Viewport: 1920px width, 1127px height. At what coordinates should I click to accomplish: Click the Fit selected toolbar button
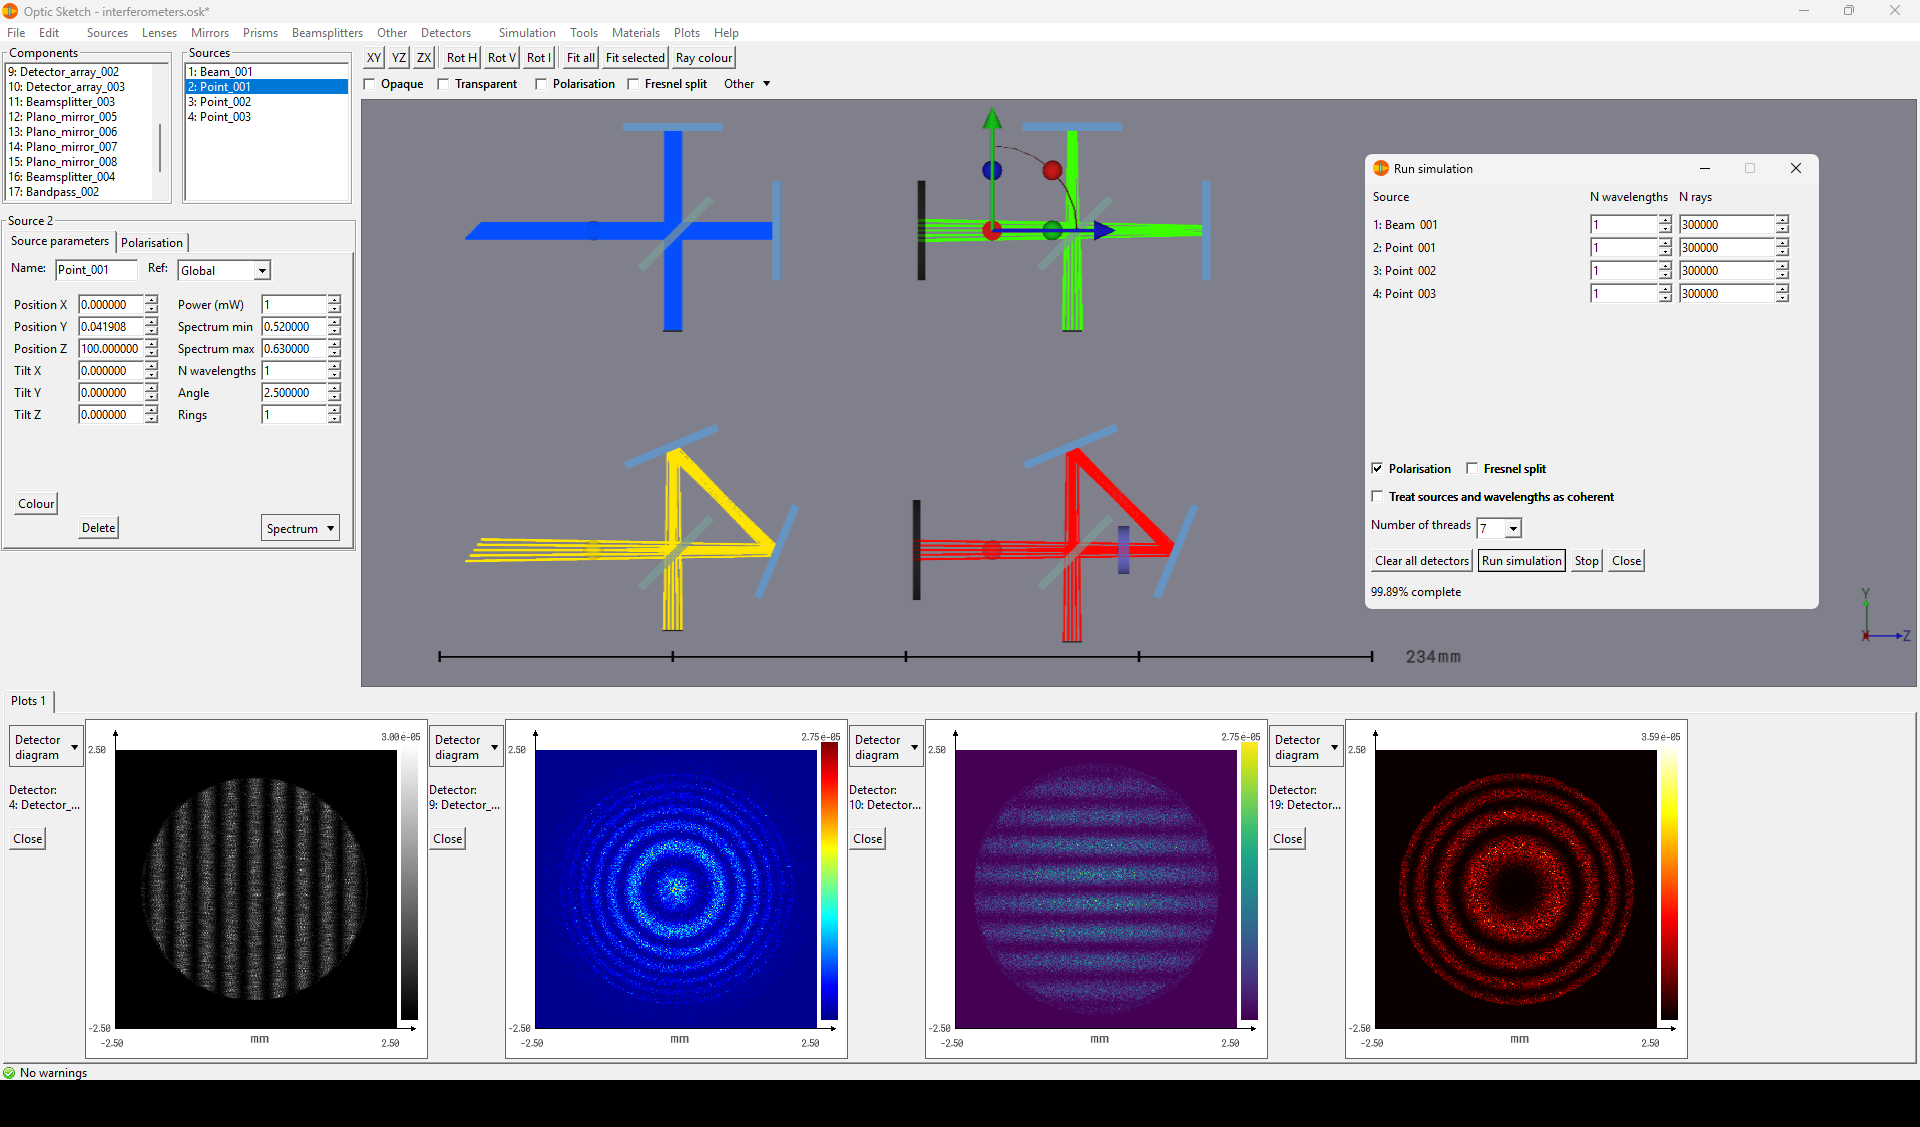(635, 58)
